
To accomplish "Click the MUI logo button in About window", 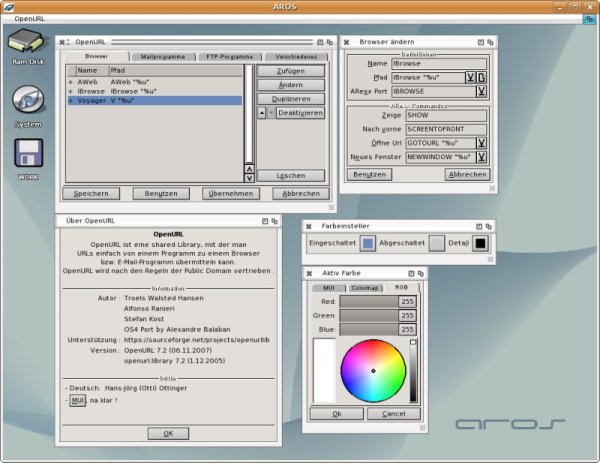I will click(x=78, y=400).
